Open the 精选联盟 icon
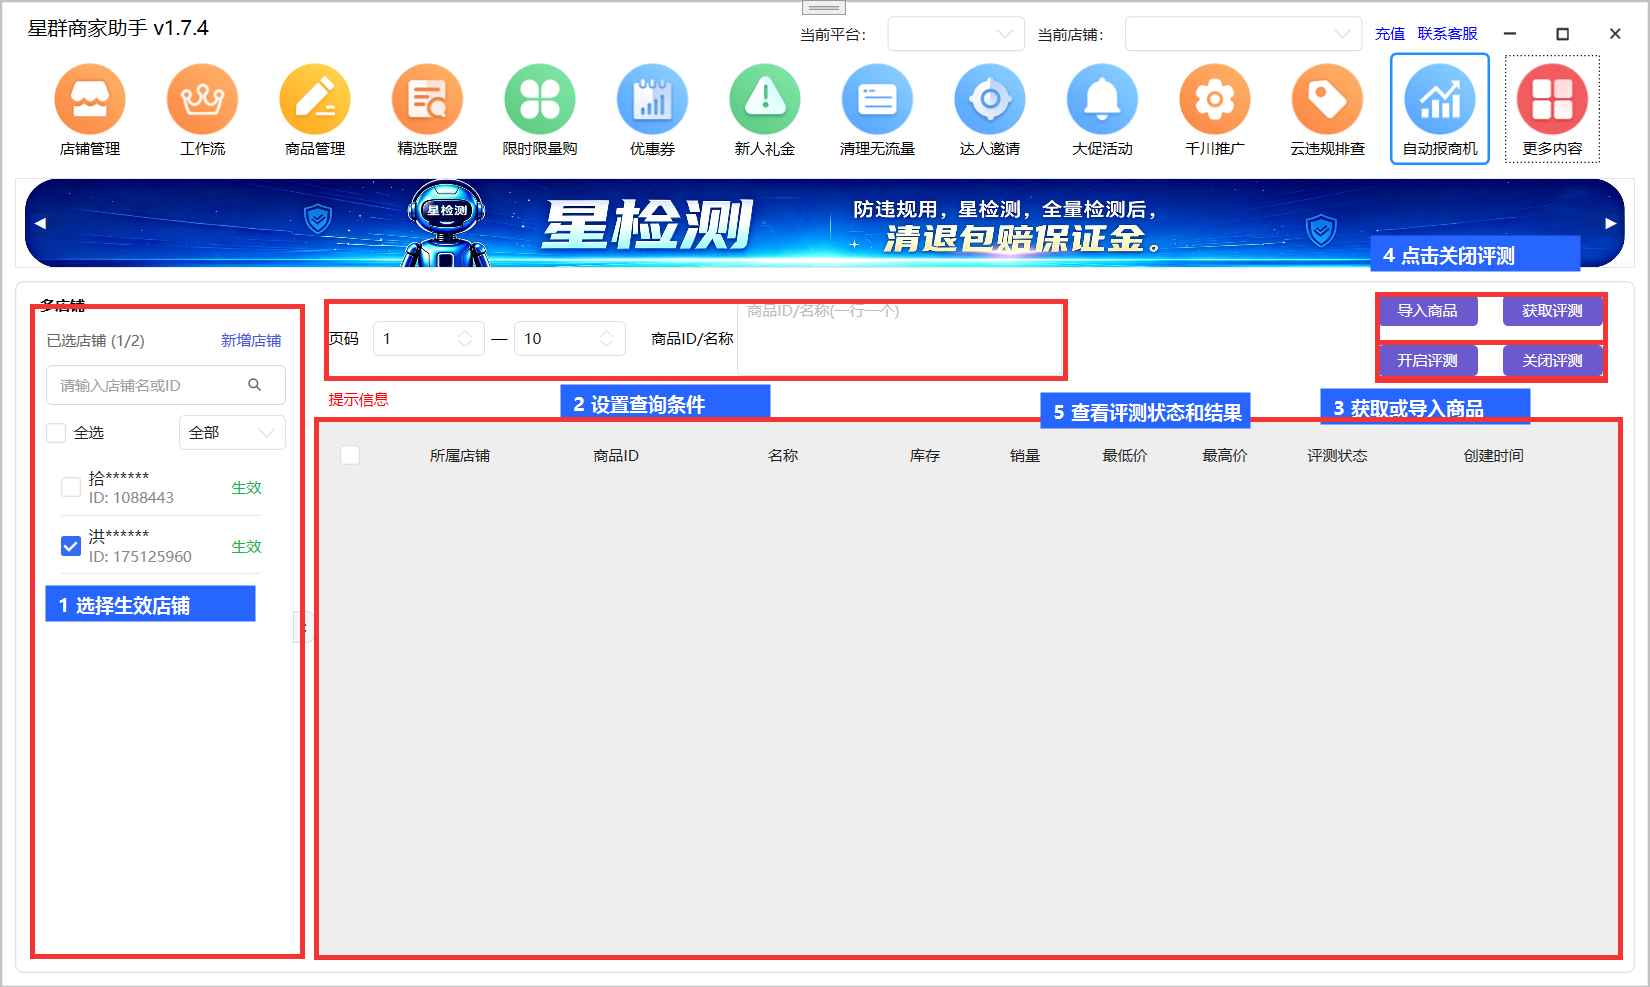 click(427, 99)
